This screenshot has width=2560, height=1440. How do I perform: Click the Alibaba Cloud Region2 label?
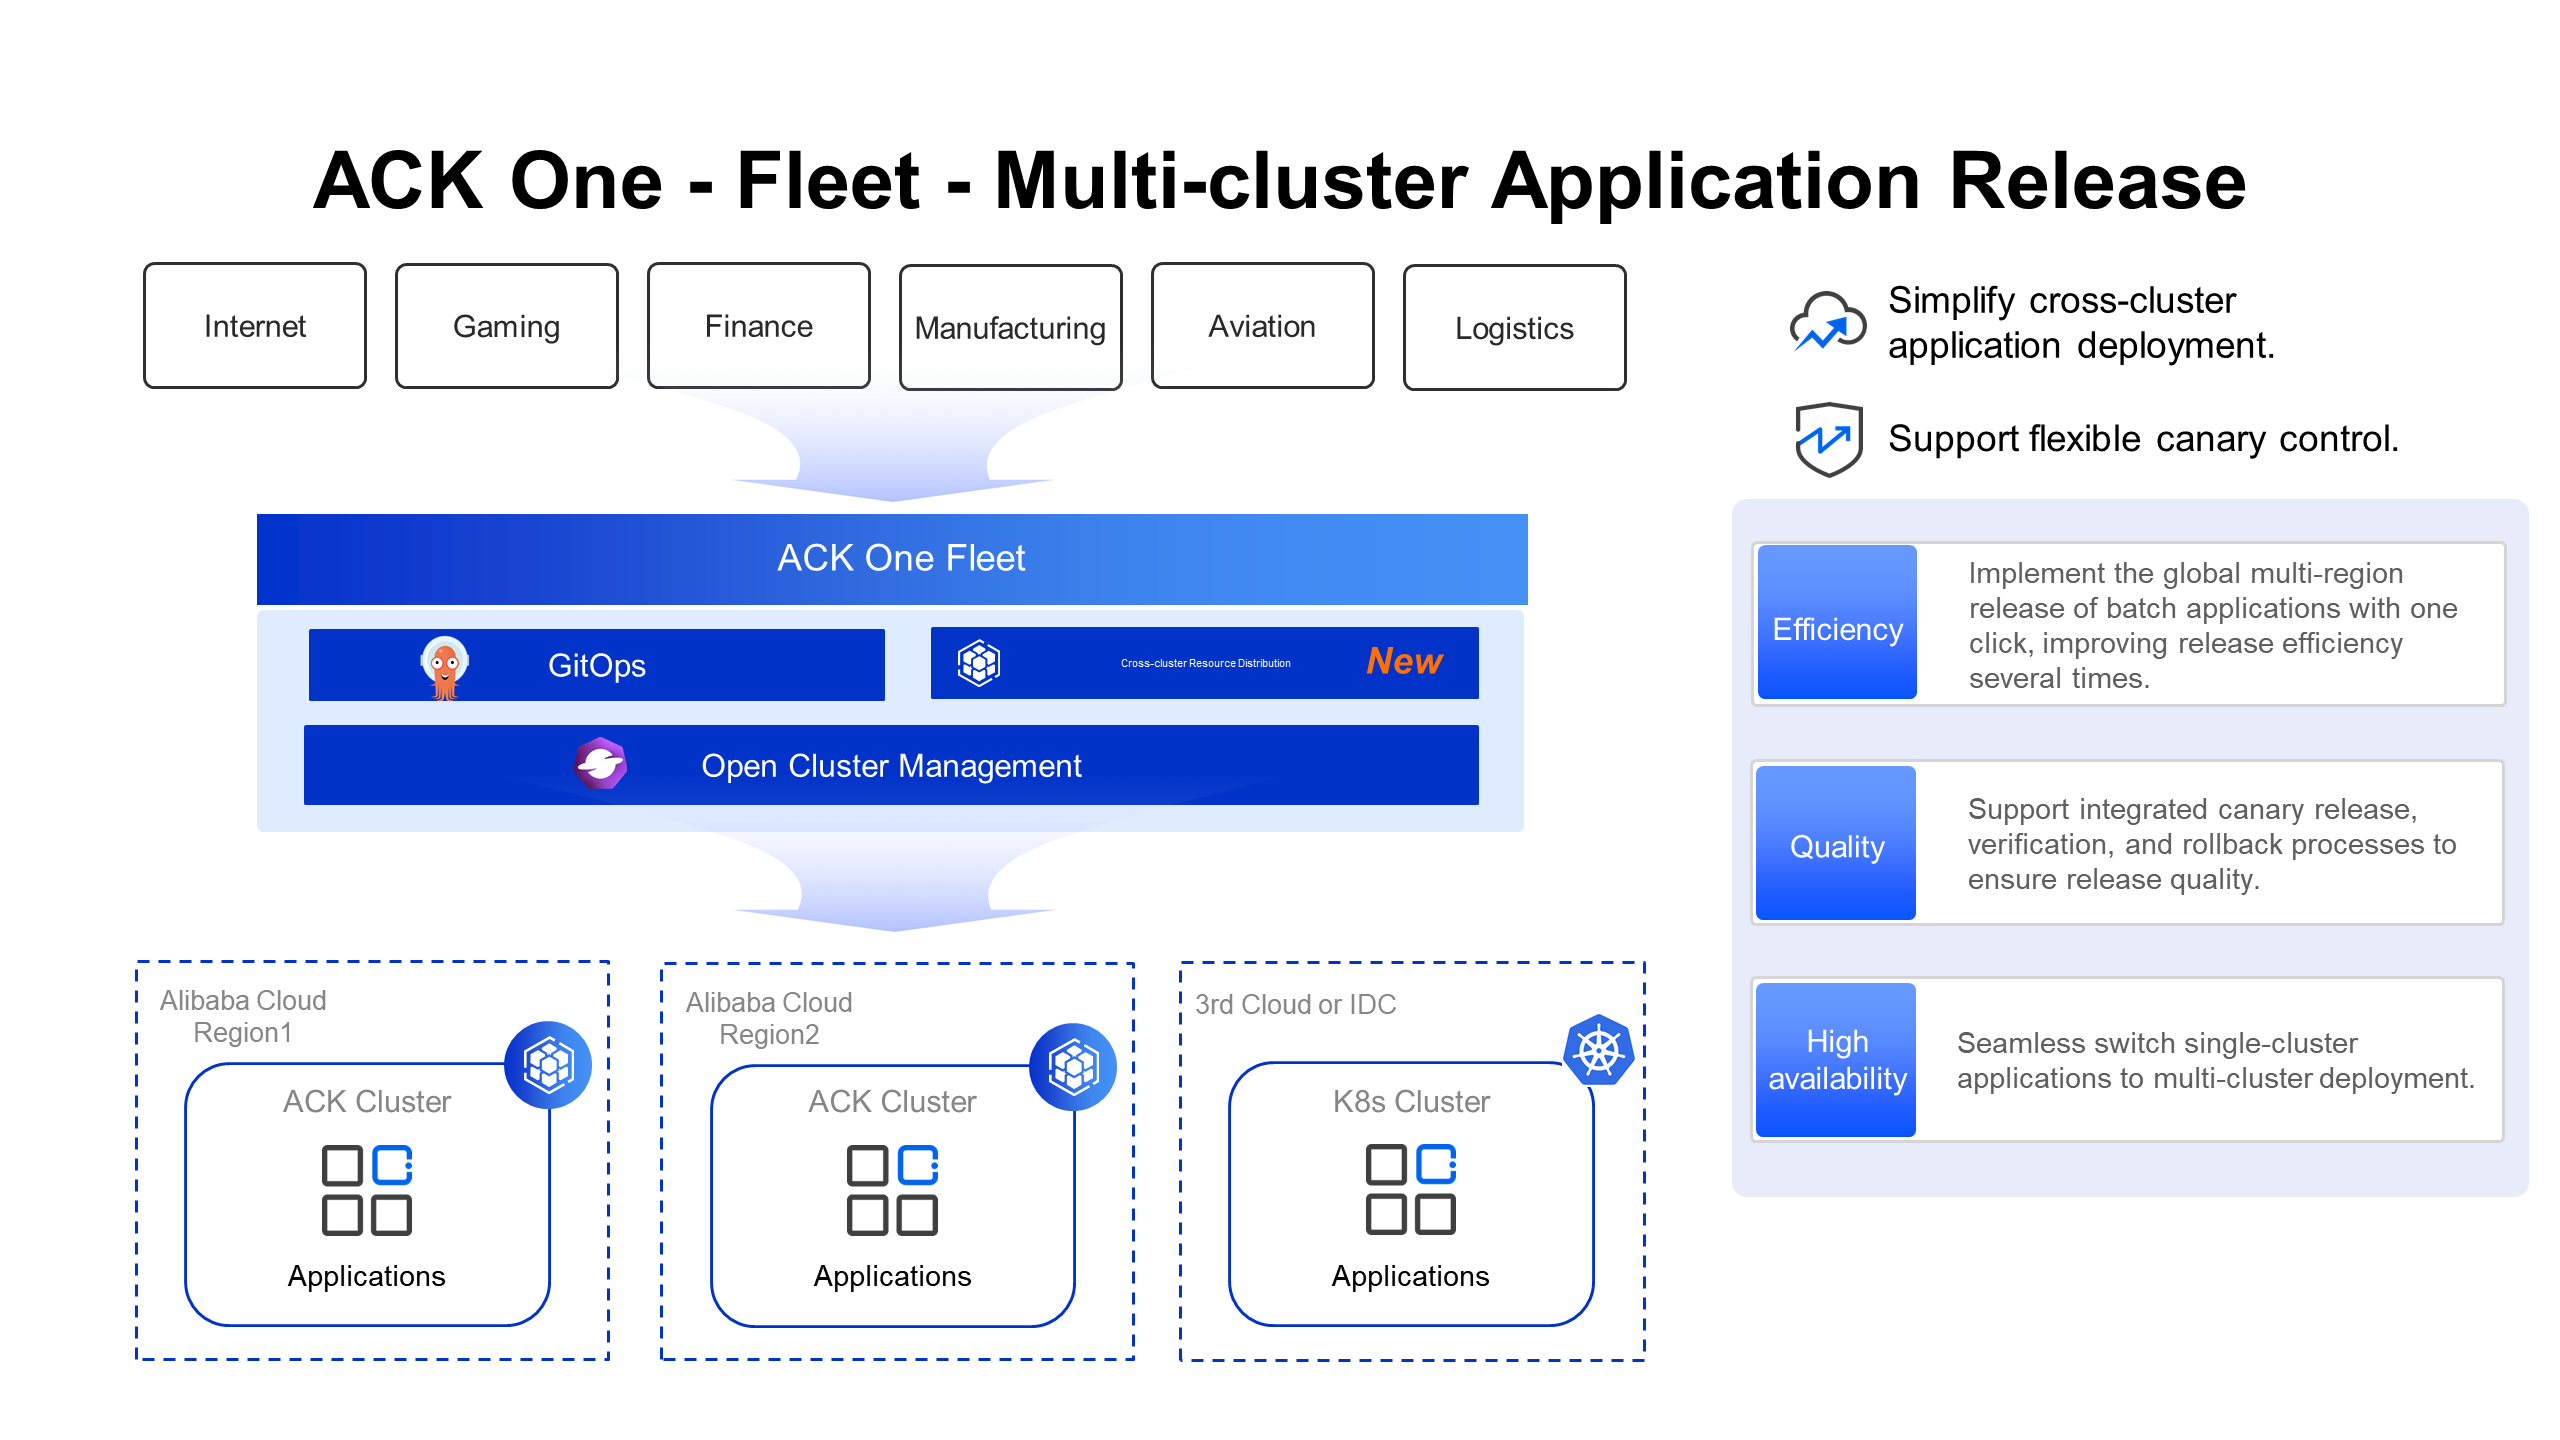(x=769, y=1018)
